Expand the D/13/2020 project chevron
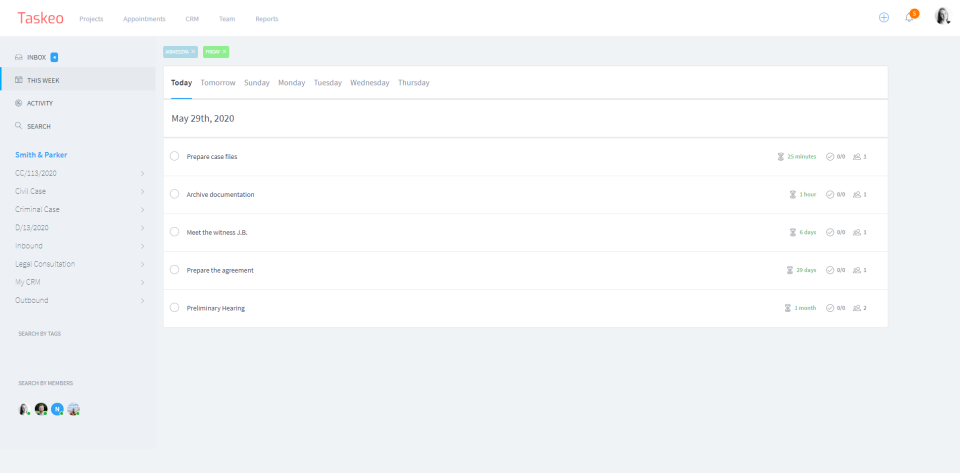The width and height of the screenshot is (960, 473). click(x=142, y=228)
